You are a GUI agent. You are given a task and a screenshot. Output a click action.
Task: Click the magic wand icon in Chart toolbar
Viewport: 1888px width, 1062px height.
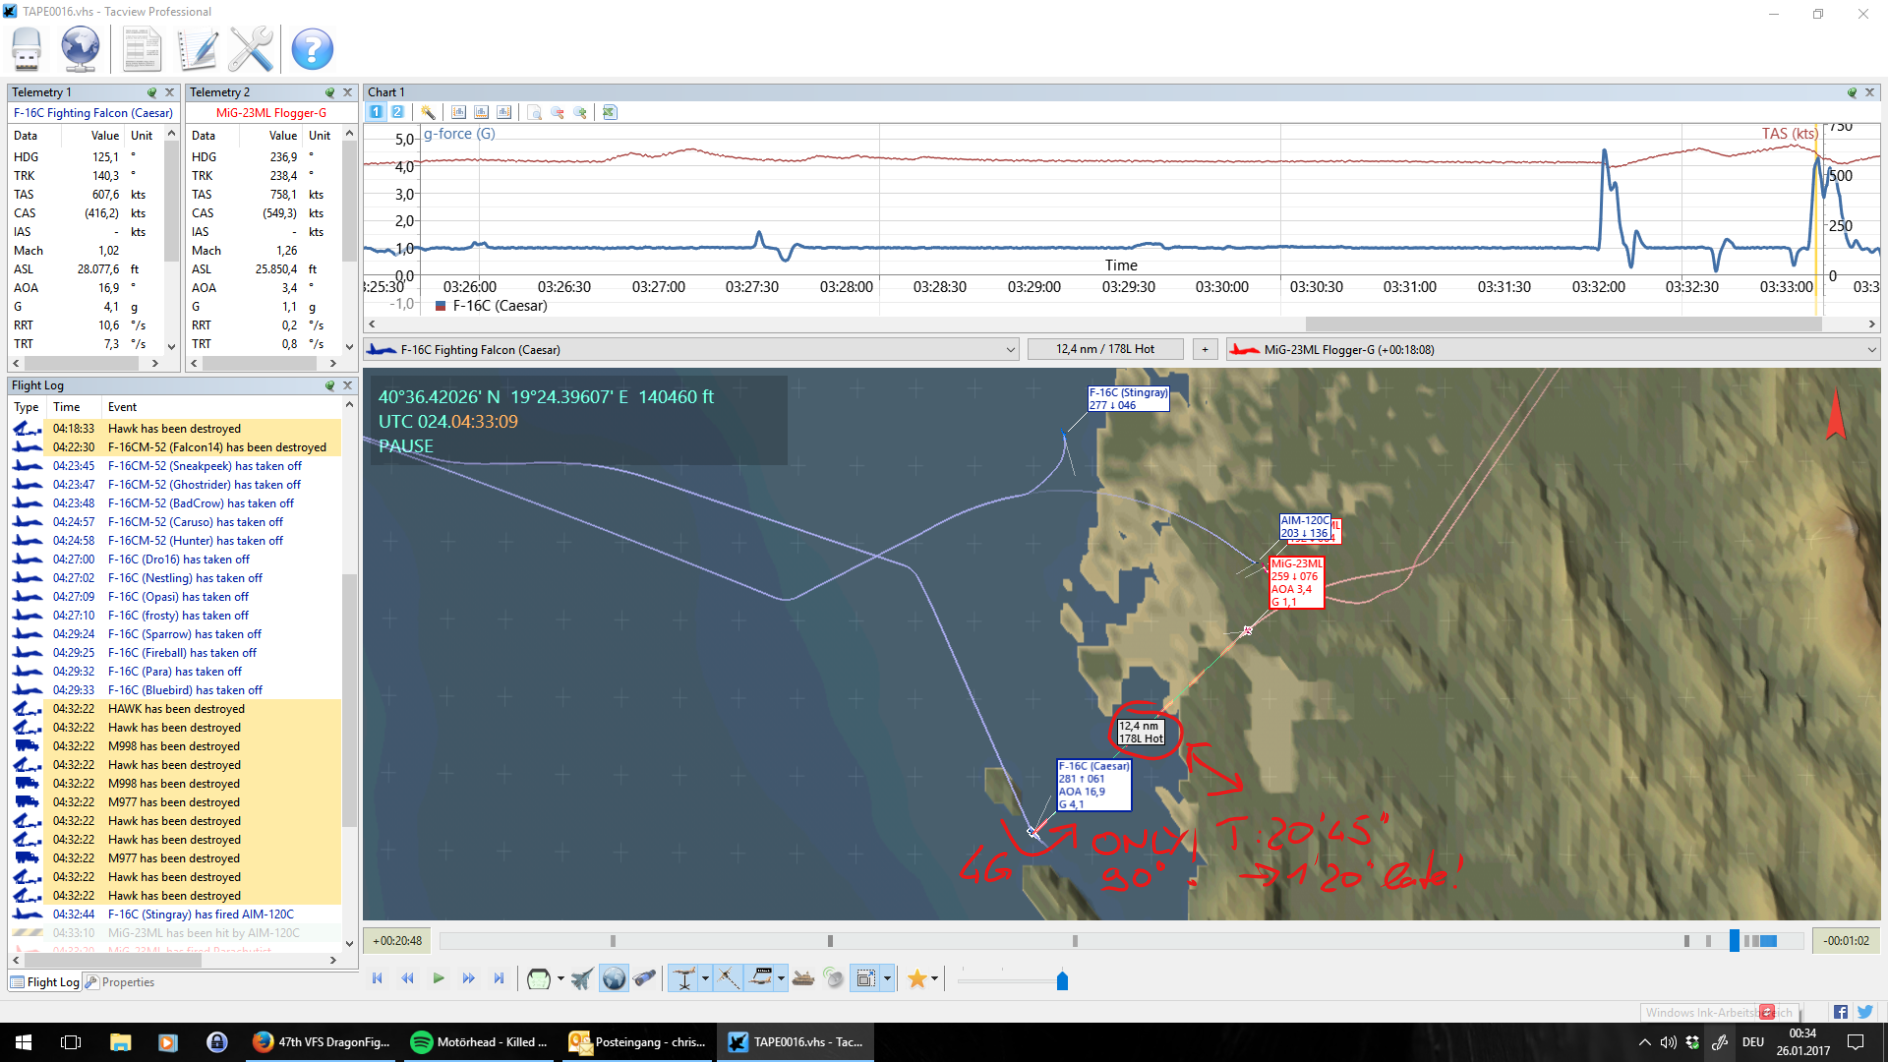(x=428, y=112)
